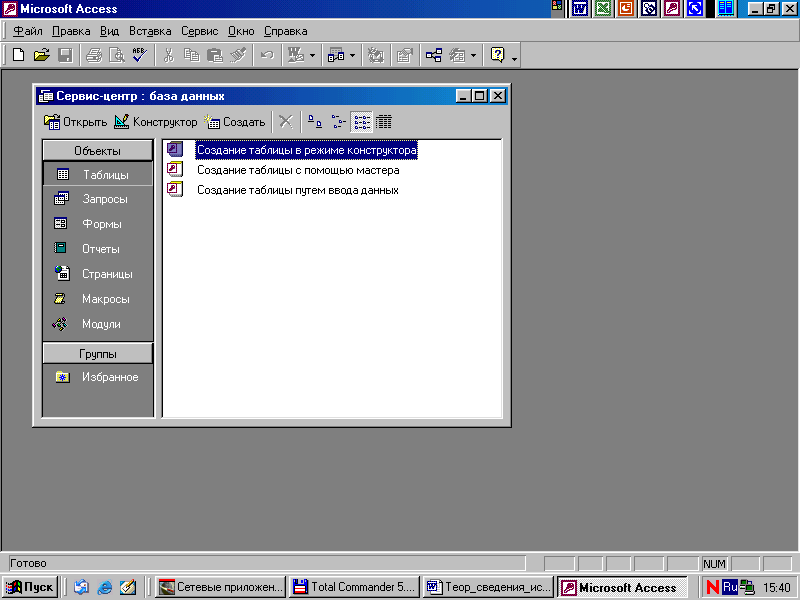Launch Internet Explorer from quick launch
This screenshot has width=800, height=600.
[105, 587]
